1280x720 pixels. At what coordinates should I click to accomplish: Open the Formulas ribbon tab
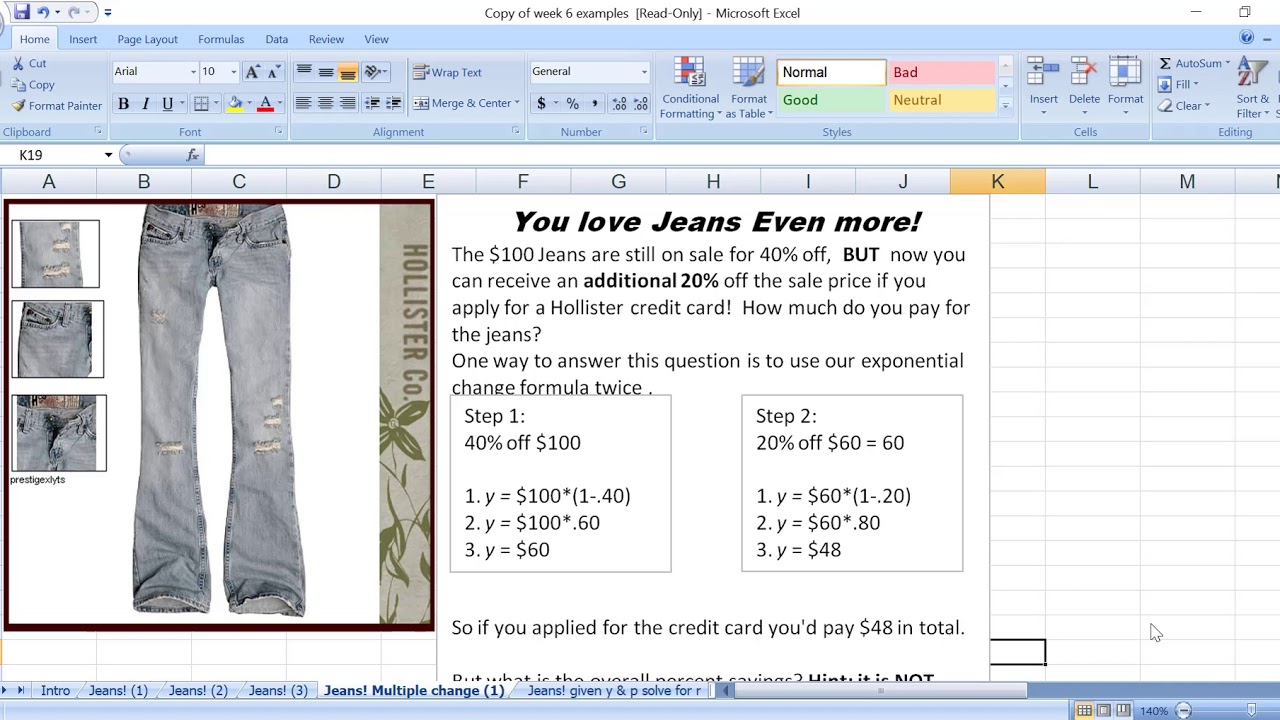pos(221,39)
